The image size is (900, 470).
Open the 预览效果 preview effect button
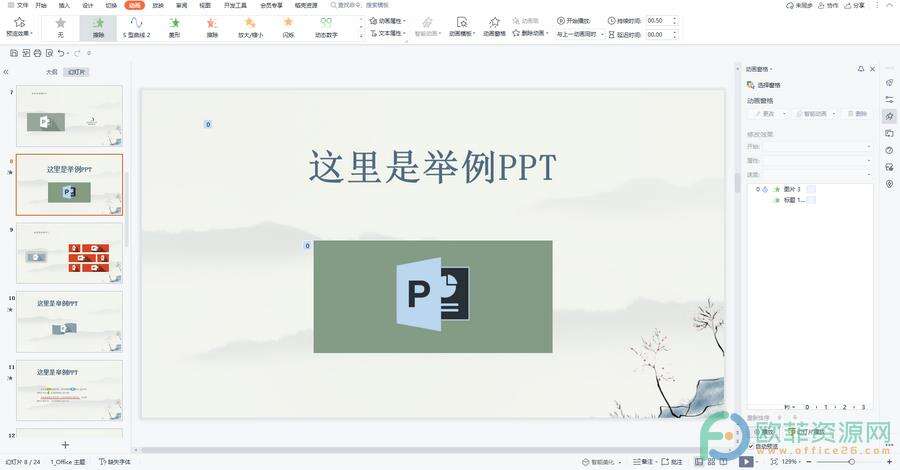click(x=20, y=27)
